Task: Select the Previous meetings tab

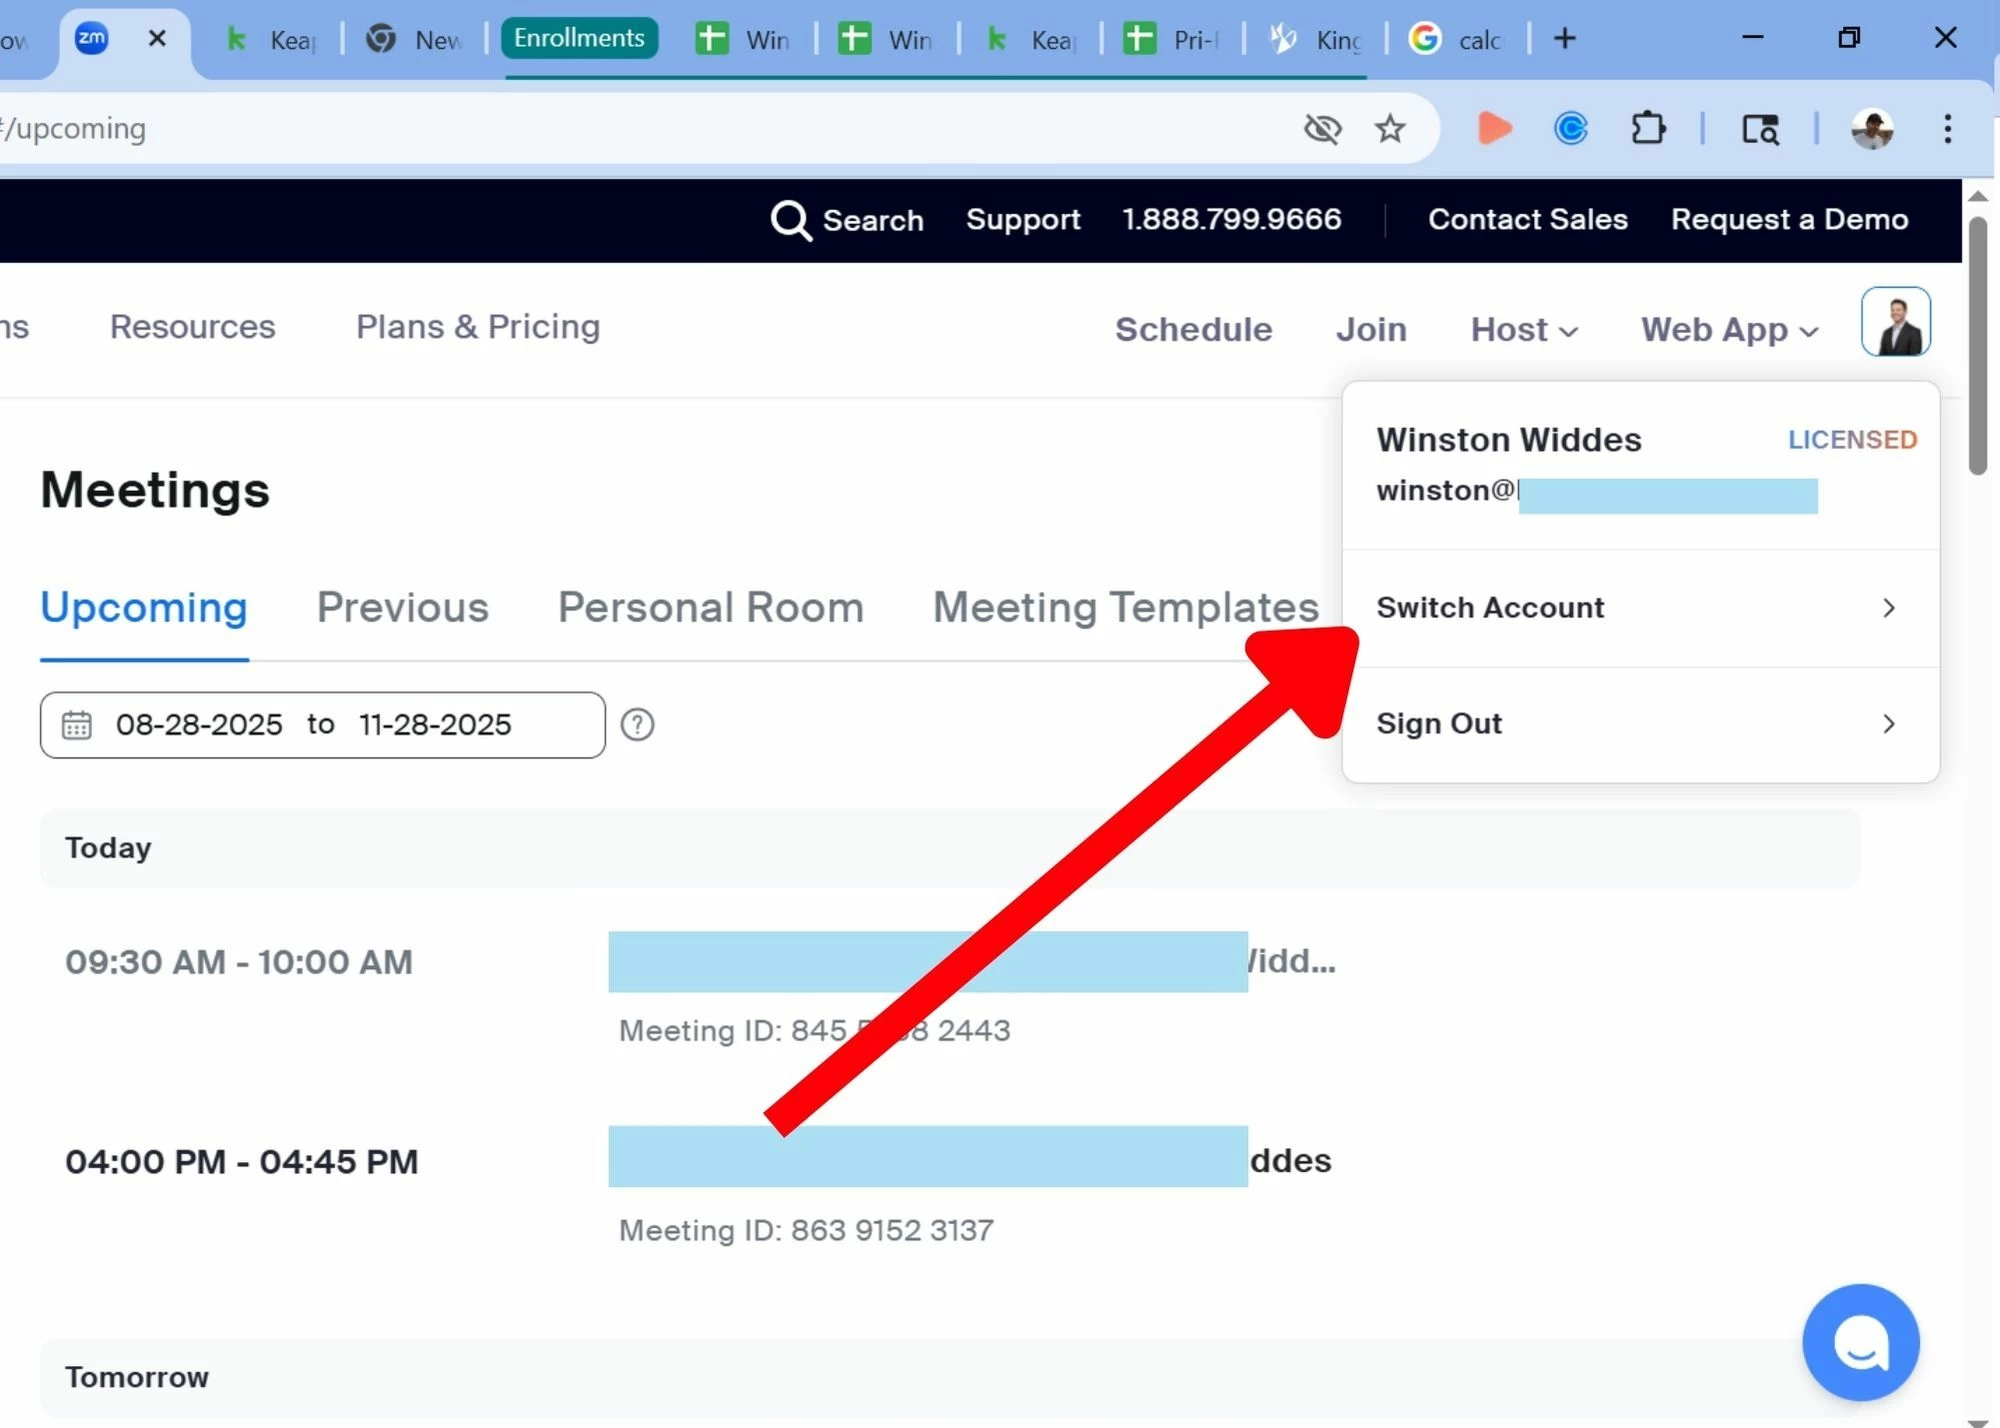Action: click(x=402, y=607)
